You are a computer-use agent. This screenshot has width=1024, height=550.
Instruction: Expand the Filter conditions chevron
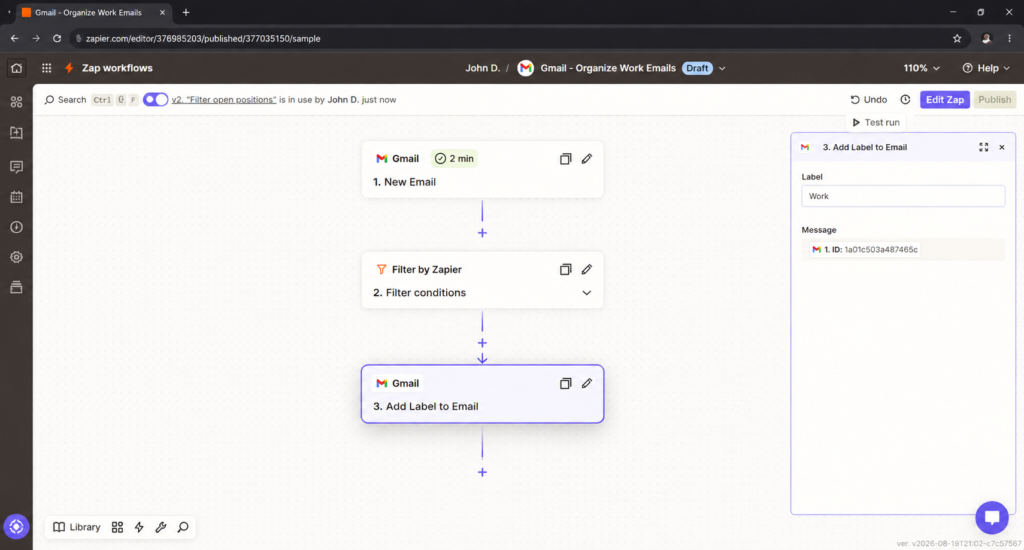click(586, 293)
